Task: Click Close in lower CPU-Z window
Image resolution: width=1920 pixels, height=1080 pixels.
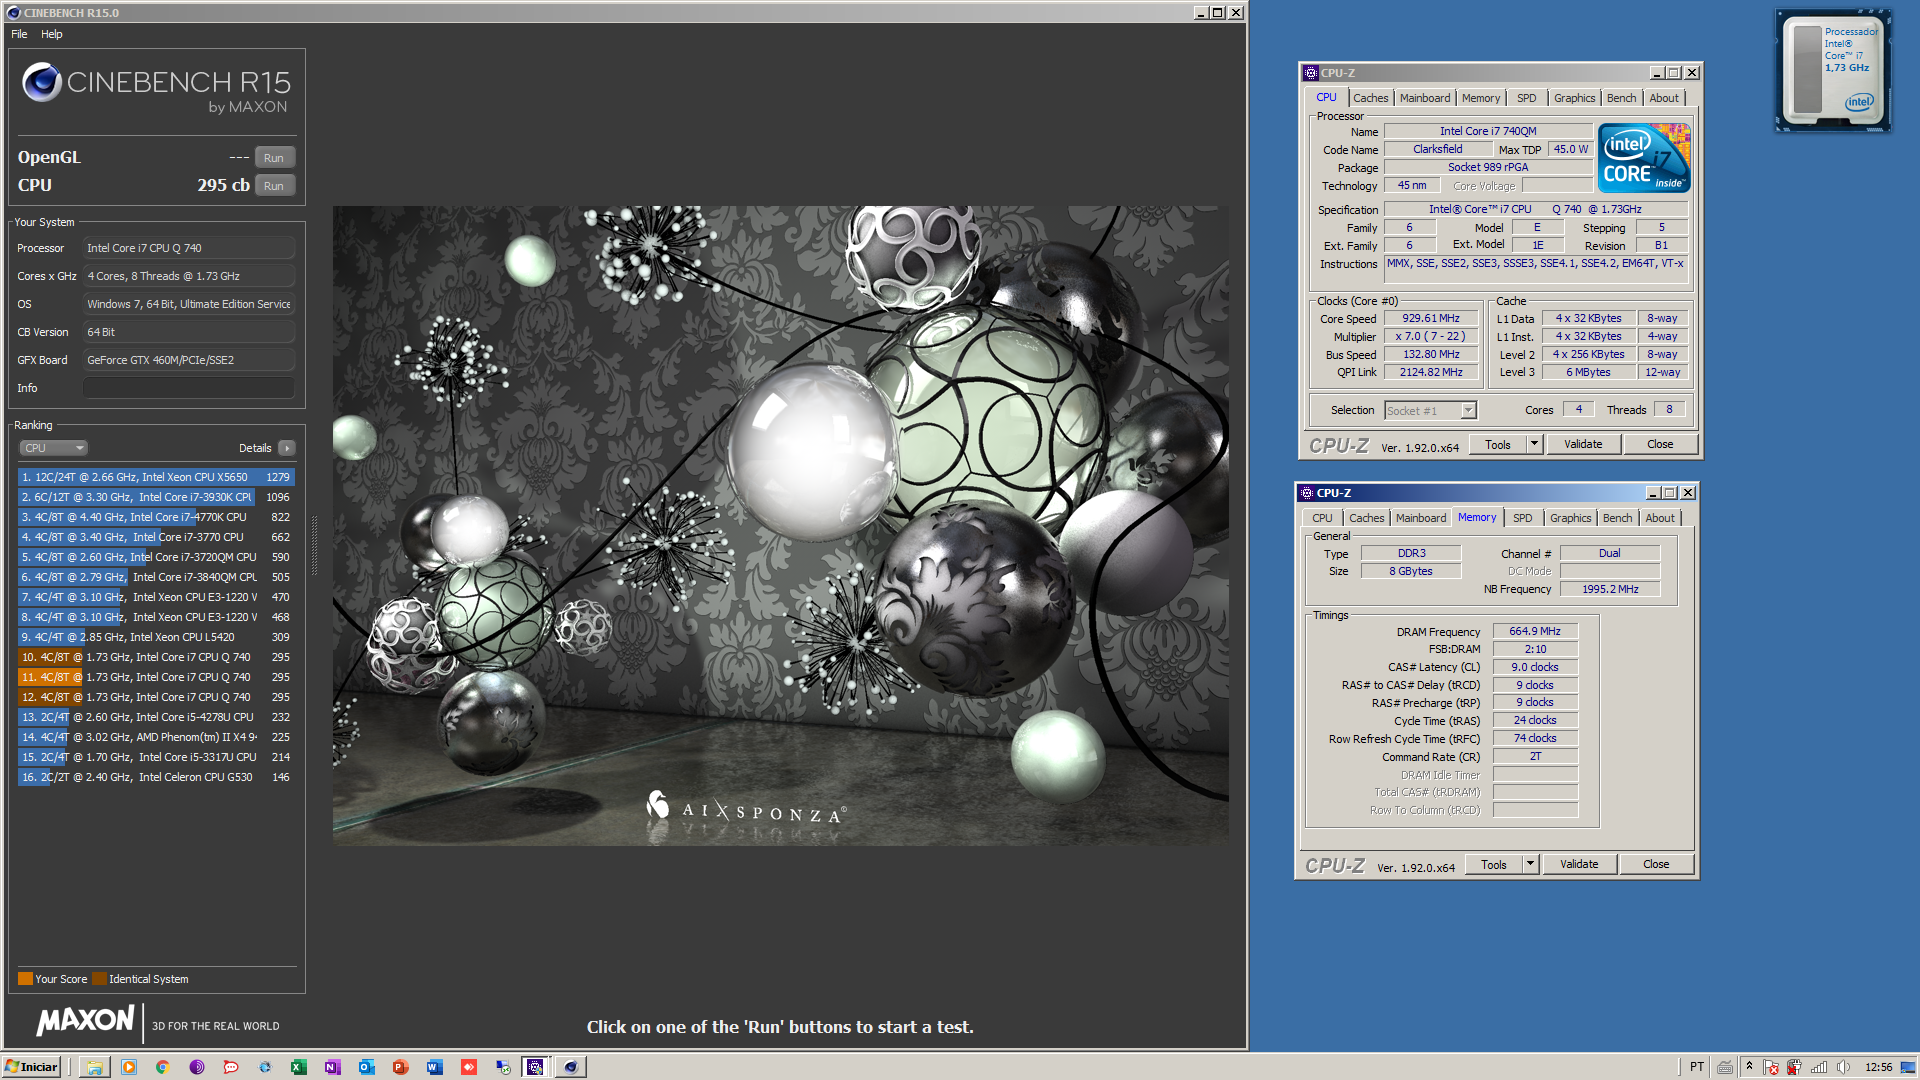Action: (x=1656, y=864)
